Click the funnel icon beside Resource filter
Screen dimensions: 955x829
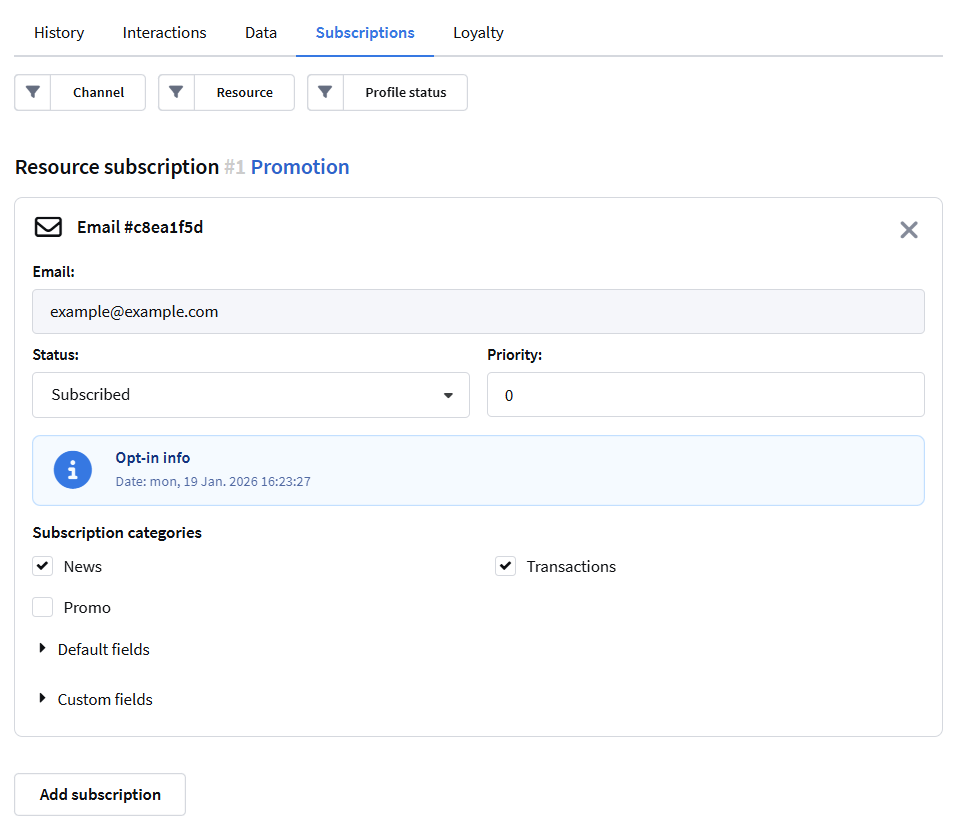pyautogui.click(x=177, y=92)
